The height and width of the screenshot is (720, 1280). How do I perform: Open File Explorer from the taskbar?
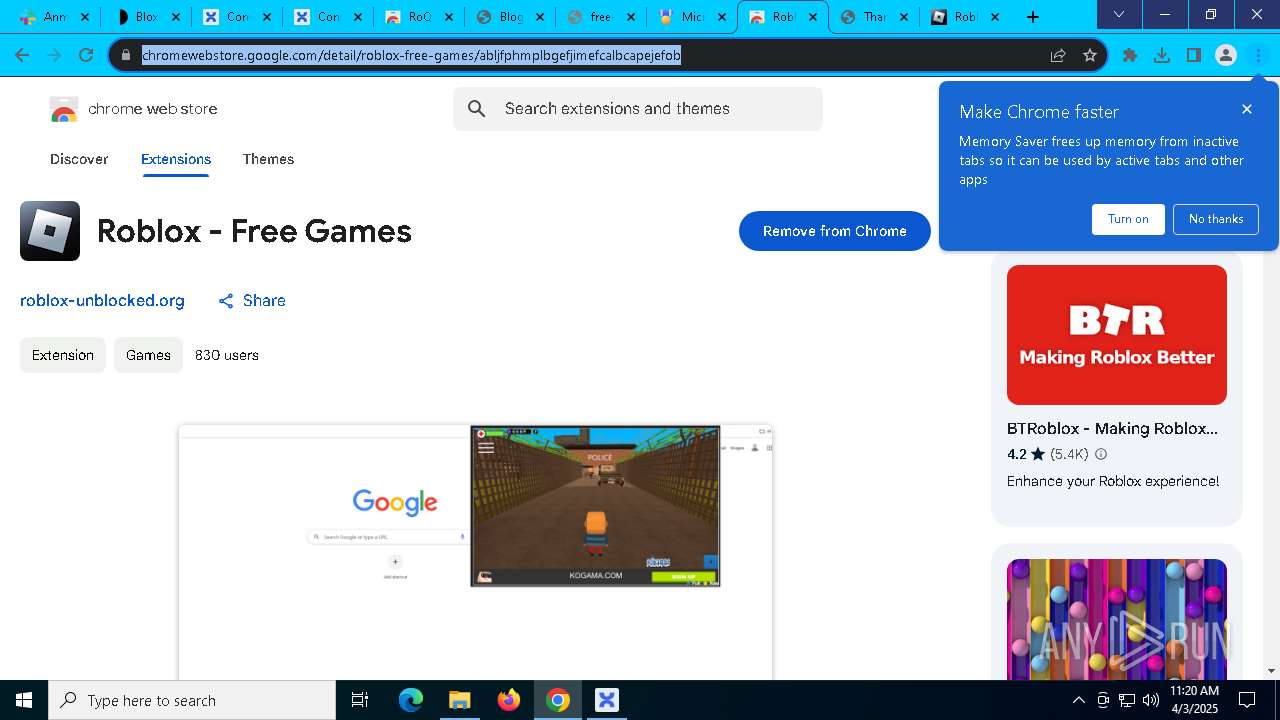[459, 700]
